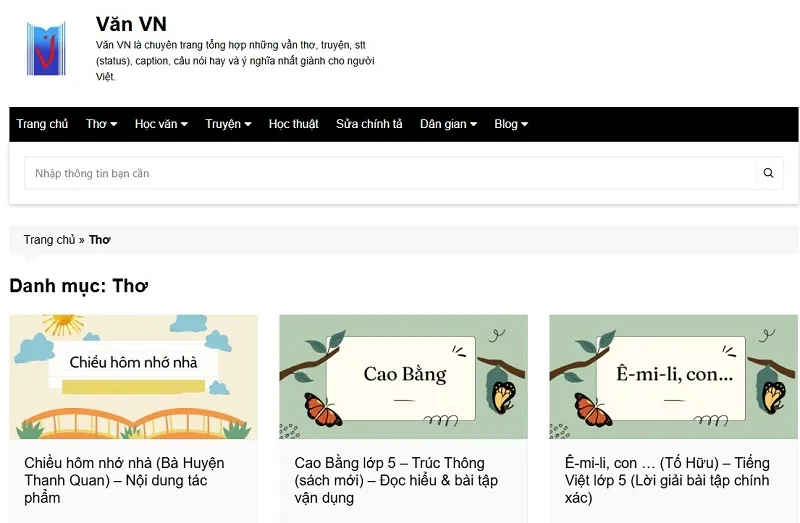800x523 pixels.
Task: Click Thơ in the breadcrumb
Action: pos(99,239)
